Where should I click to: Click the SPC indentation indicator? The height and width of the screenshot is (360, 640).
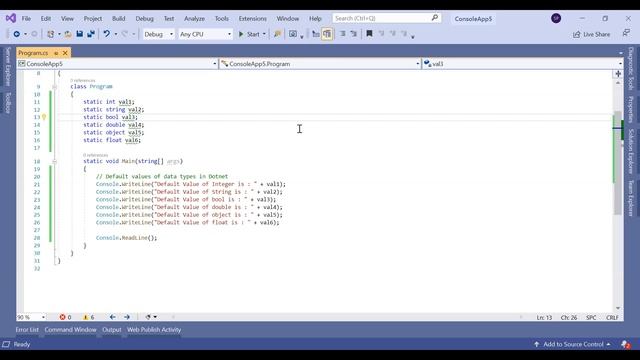[591, 317]
